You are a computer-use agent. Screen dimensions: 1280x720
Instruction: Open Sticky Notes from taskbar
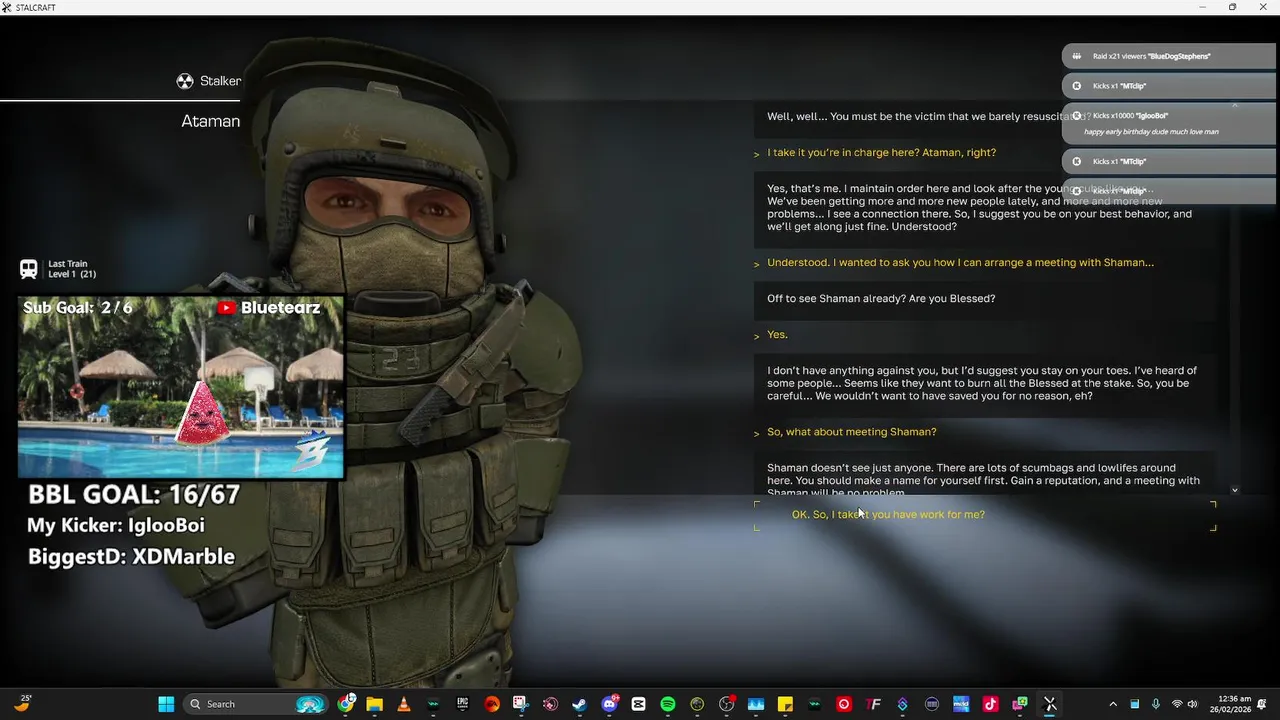[x=785, y=704]
